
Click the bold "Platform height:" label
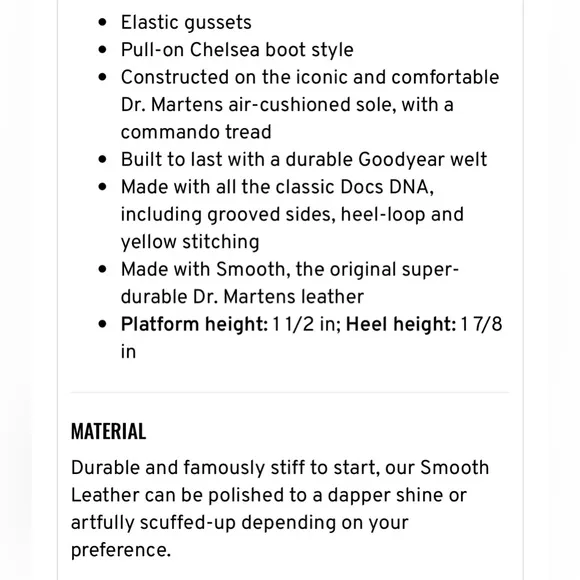click(194, 324)
